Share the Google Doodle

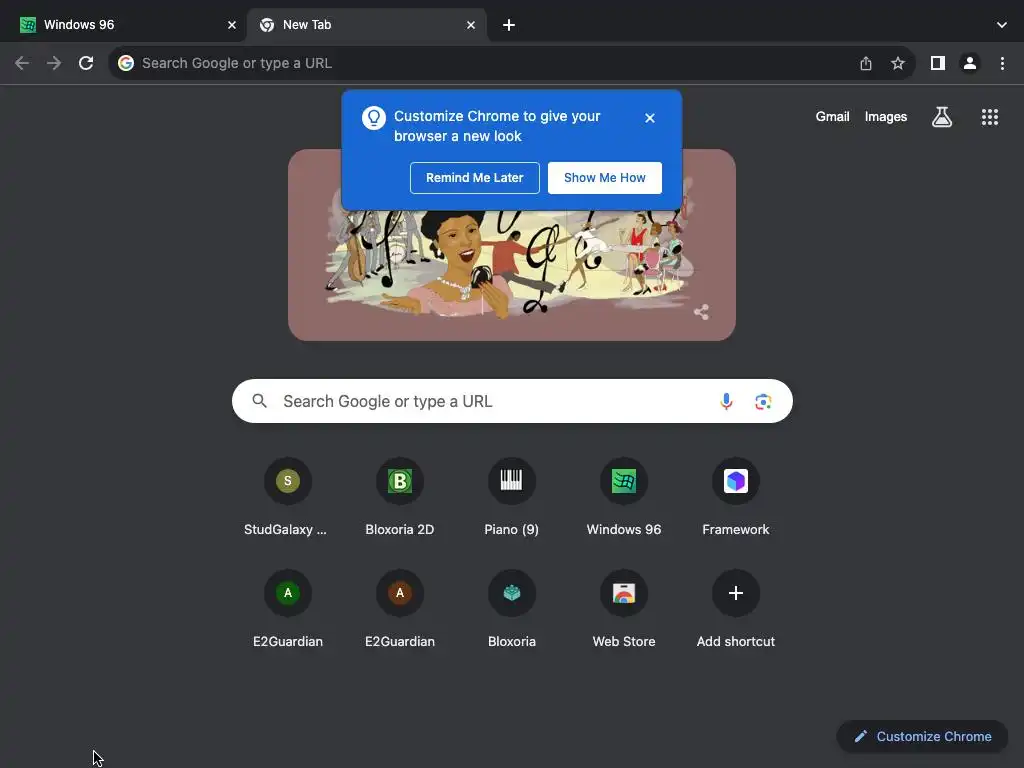point(701,312)
